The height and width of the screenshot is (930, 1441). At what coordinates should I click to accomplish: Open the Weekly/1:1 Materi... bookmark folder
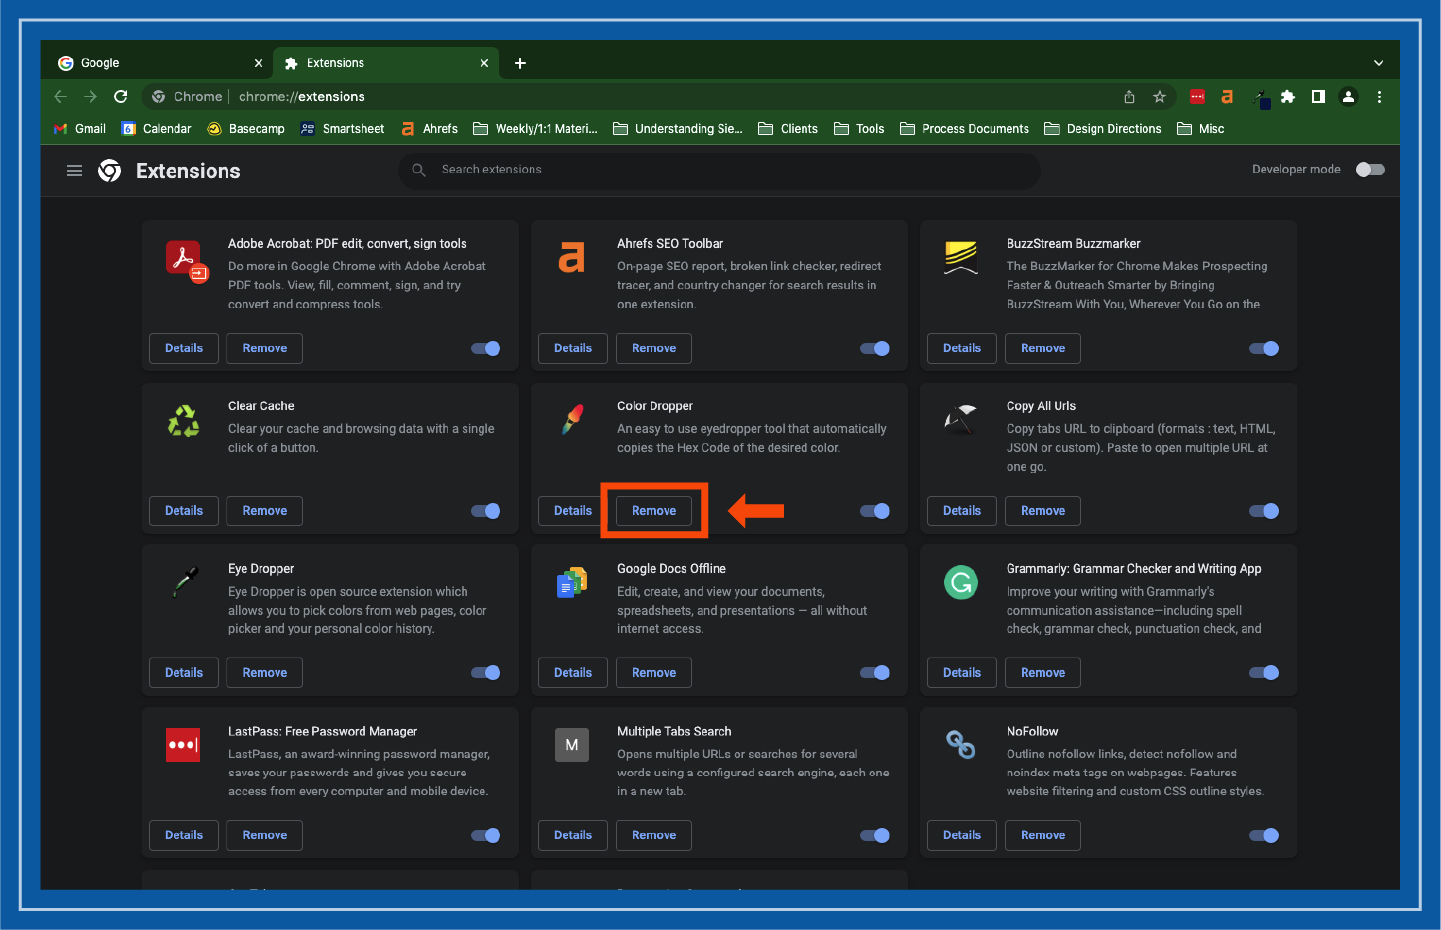tap(536, 129)
